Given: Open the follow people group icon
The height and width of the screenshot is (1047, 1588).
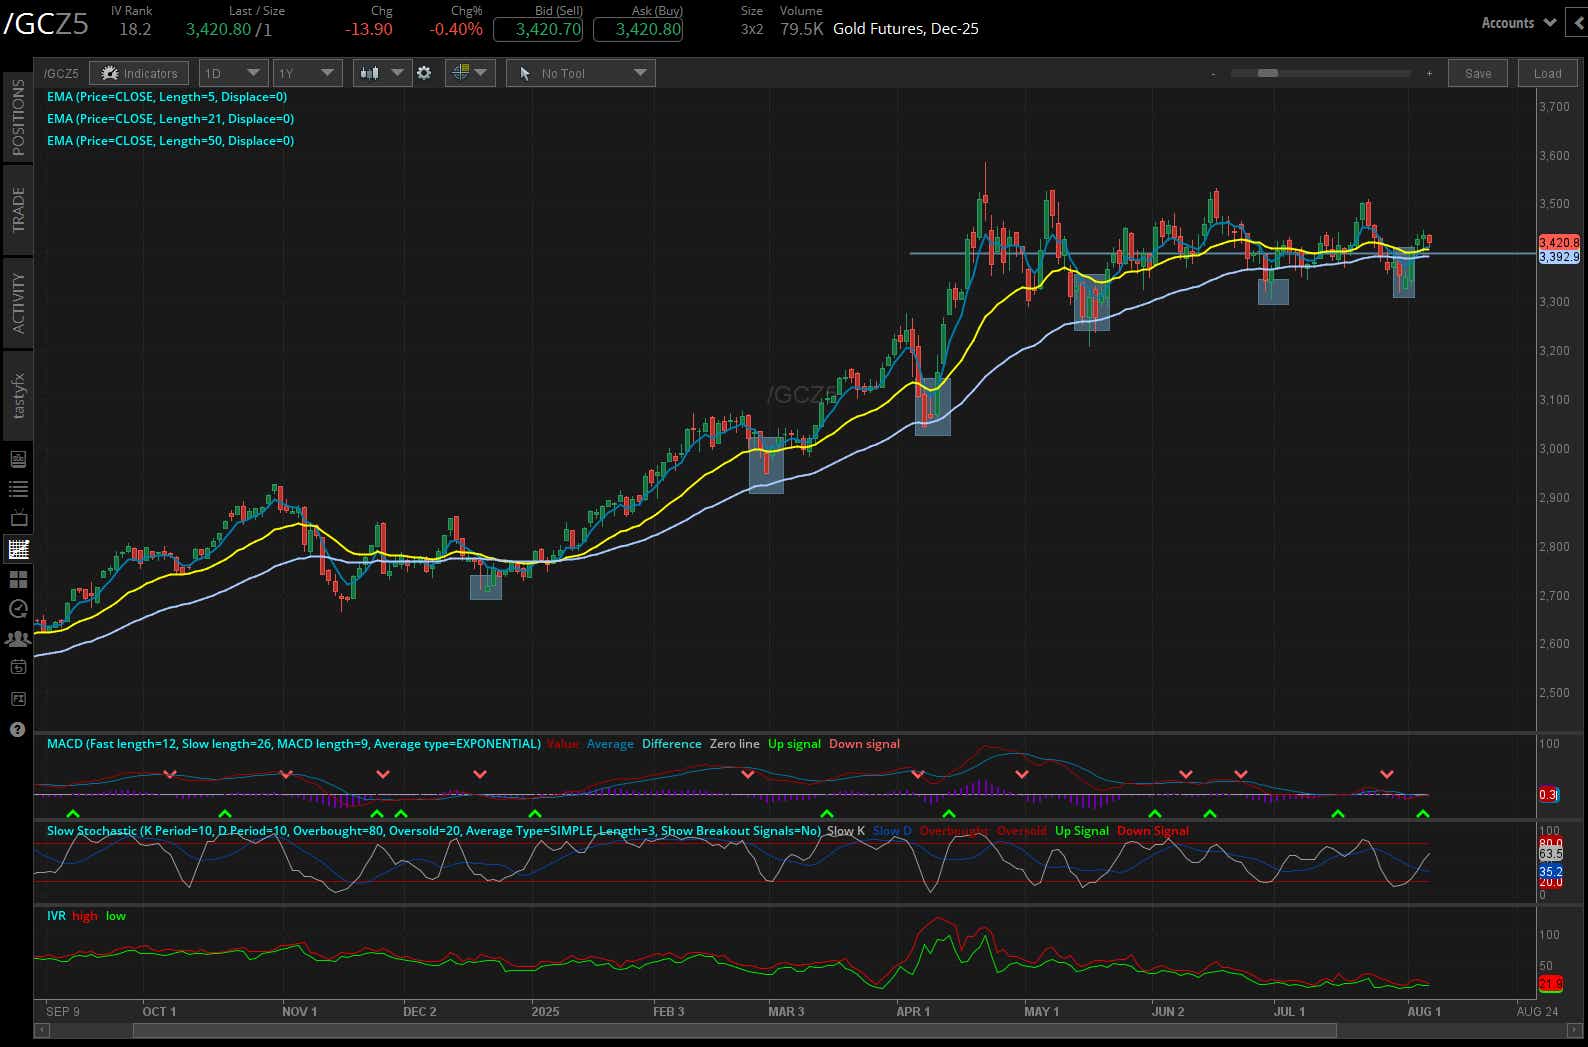Looking at the screenshot, I should (17, 638).
